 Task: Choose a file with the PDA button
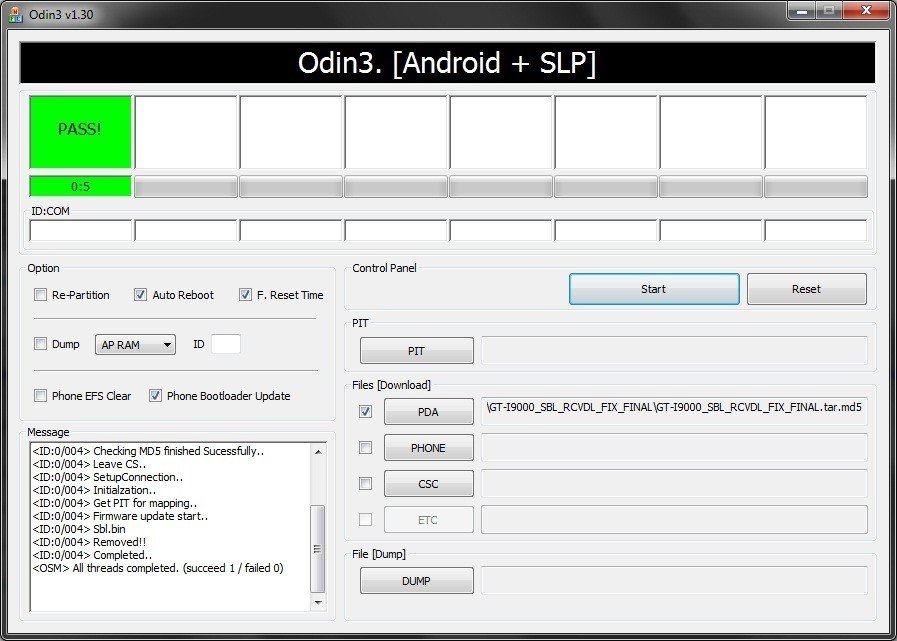coord(428,411)
